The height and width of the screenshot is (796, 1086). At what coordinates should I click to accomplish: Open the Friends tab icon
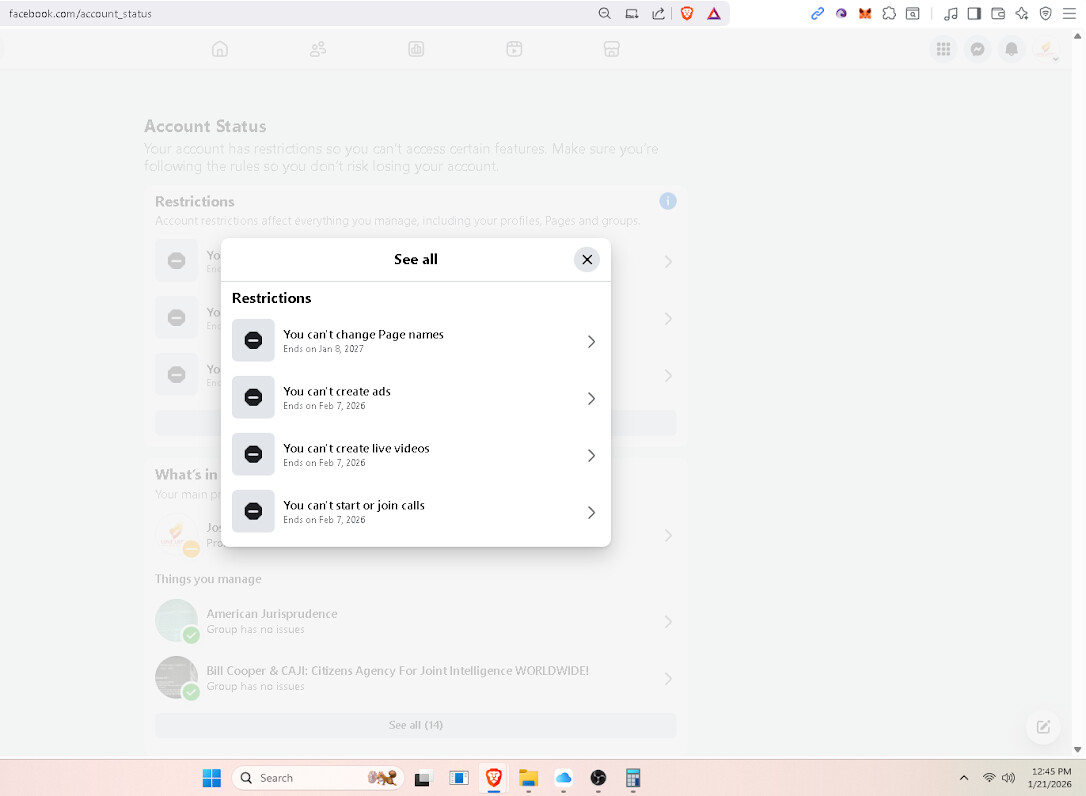pyautogui.click(x=318, y=49)
